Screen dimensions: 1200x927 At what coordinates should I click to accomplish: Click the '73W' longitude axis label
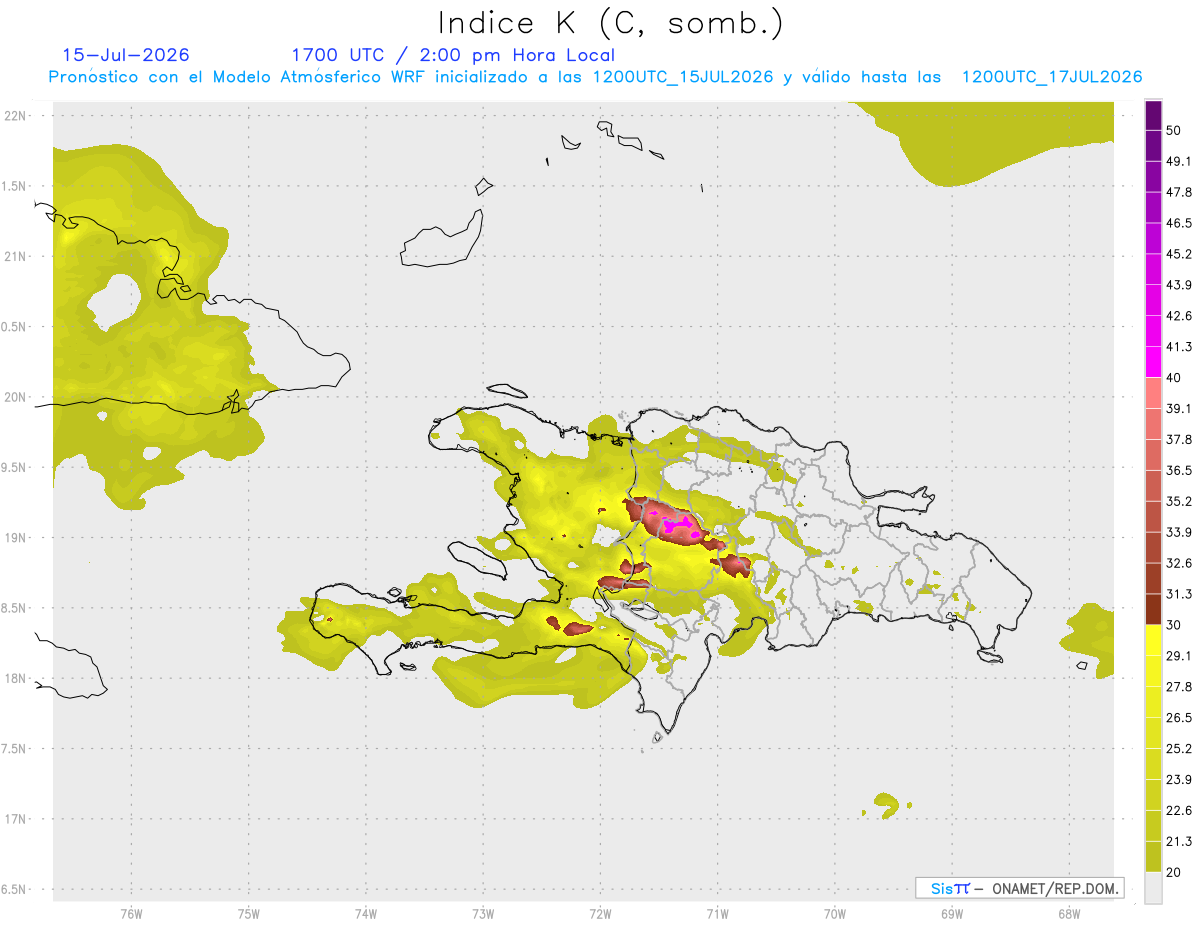point(483,913)
